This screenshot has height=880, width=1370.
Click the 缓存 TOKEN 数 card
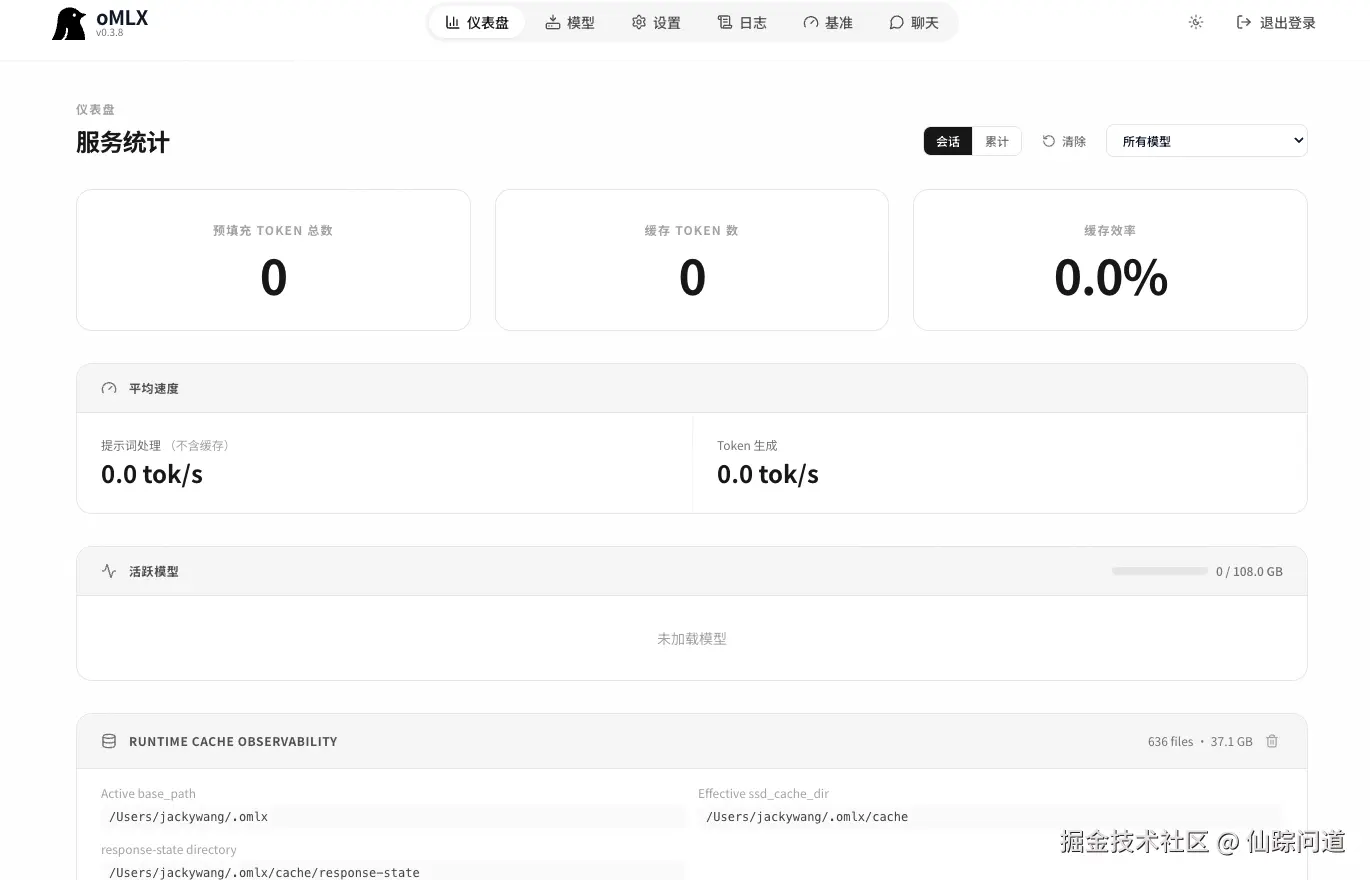point(692,260)
